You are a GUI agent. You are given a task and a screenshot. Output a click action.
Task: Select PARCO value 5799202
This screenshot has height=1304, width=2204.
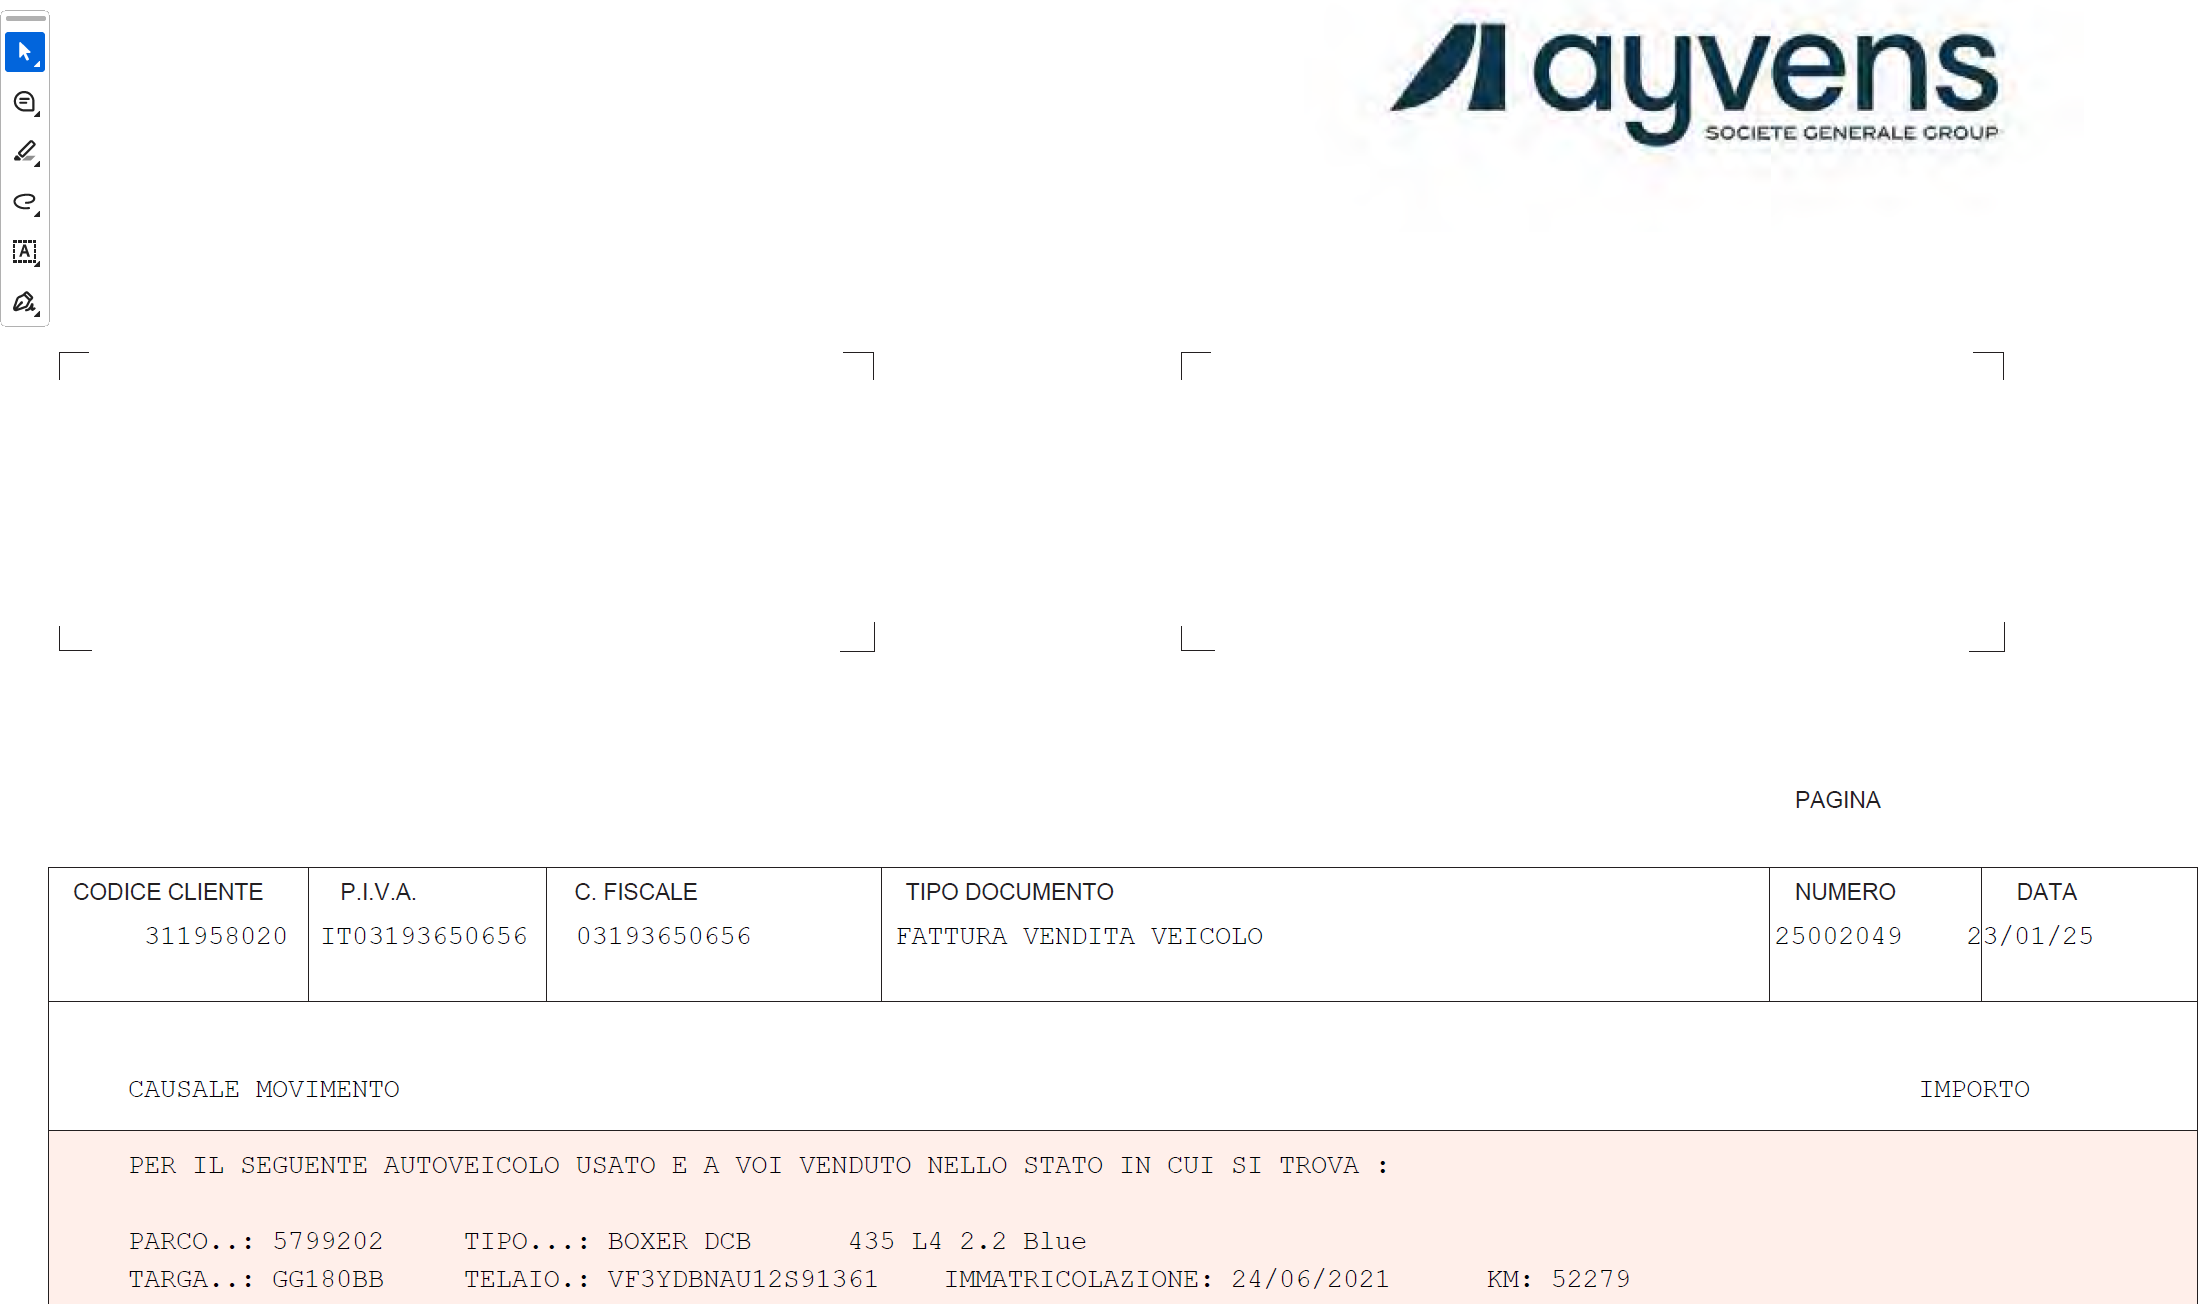[328, 1241]
